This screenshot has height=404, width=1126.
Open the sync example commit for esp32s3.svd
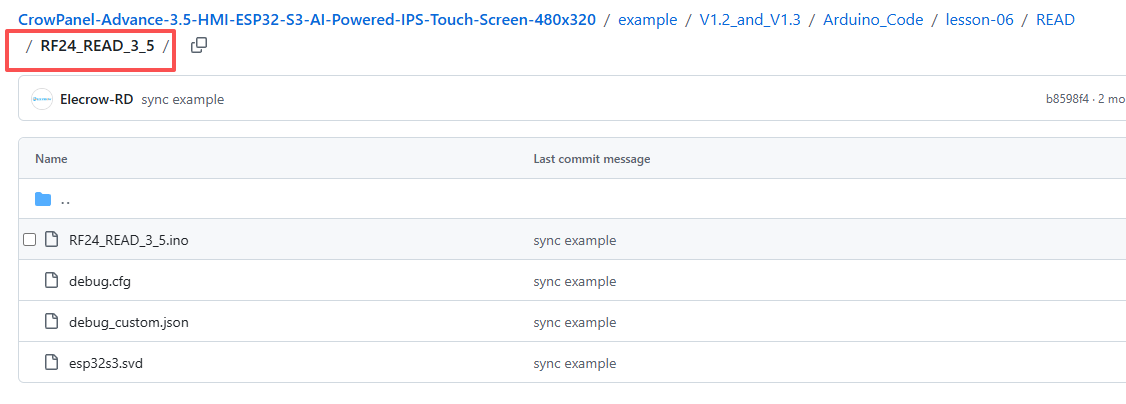(x=574, y=363)
